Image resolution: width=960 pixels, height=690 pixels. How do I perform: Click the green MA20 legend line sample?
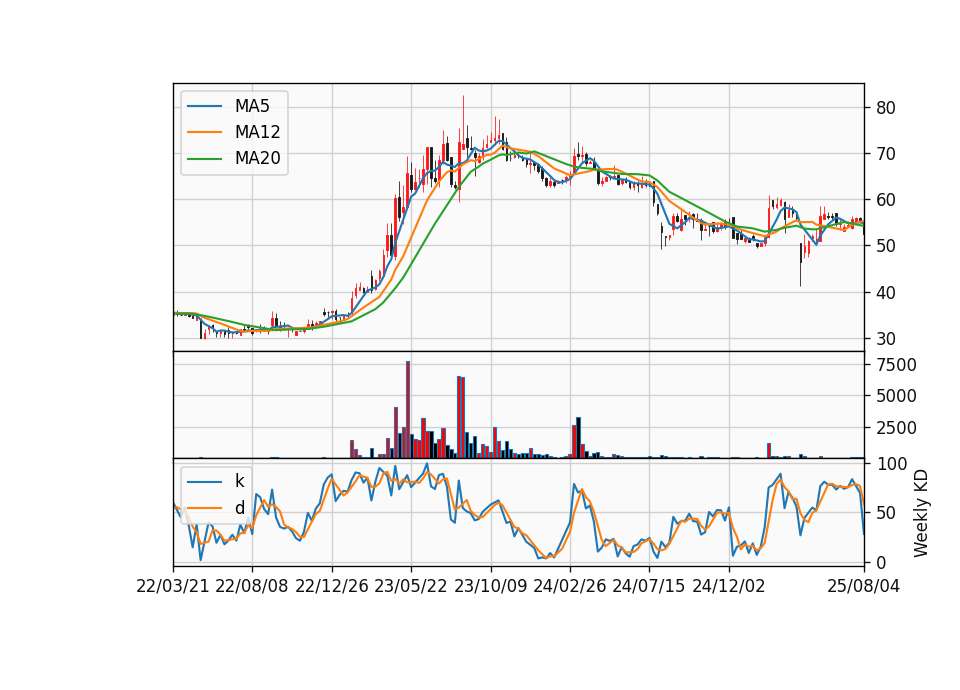click(x=204, y=159)
